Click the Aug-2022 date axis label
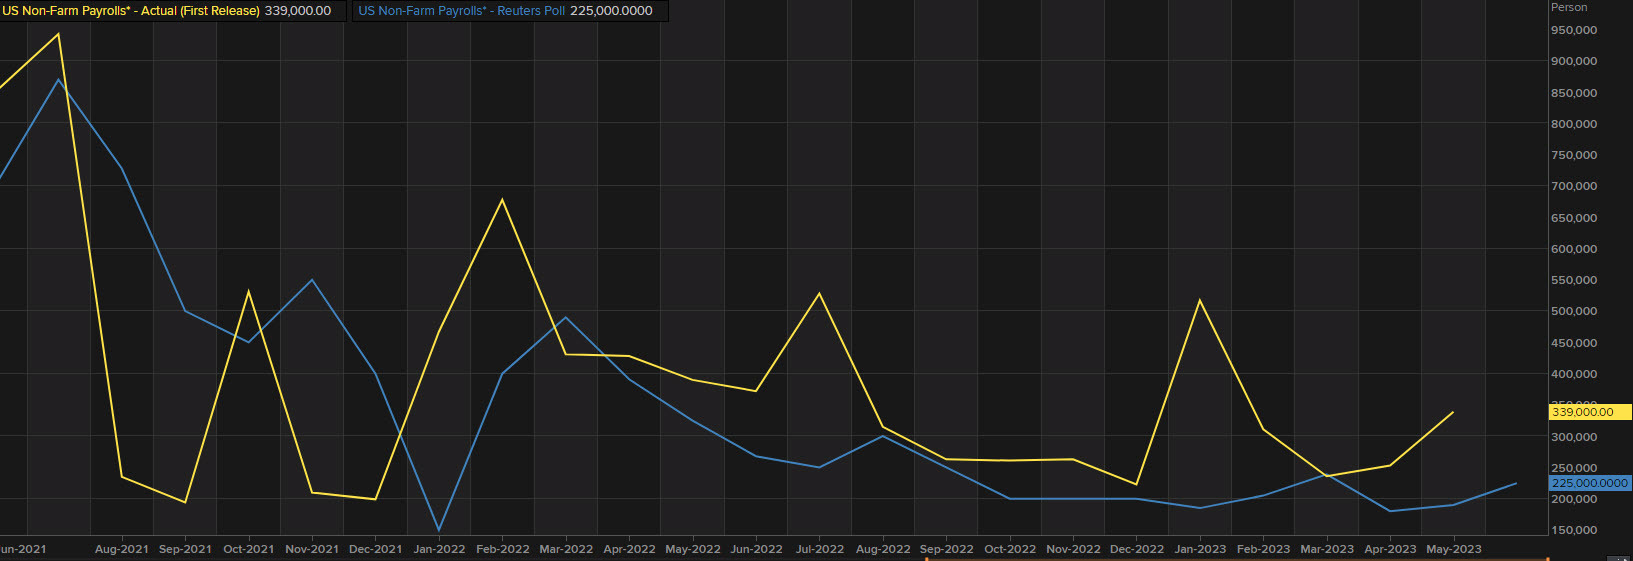 point(883,549)
